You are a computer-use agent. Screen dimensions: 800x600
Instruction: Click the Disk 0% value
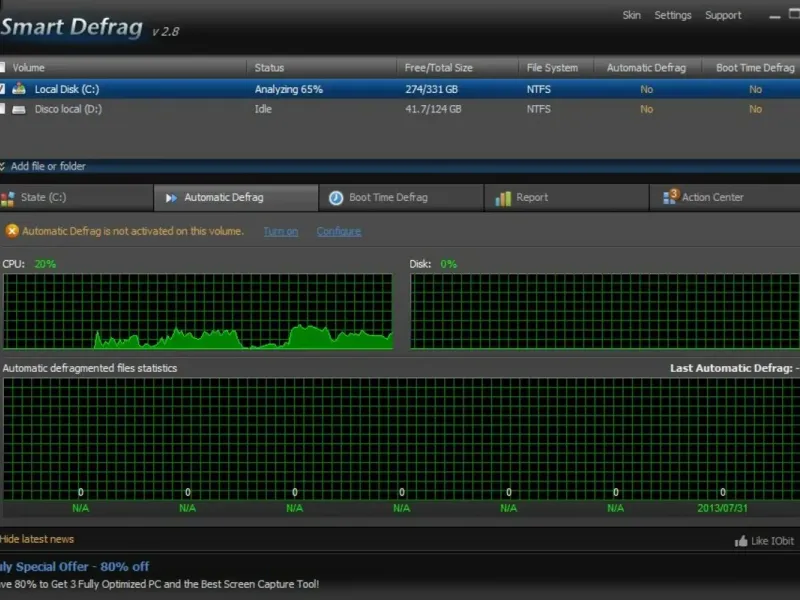tap(448, 264)
